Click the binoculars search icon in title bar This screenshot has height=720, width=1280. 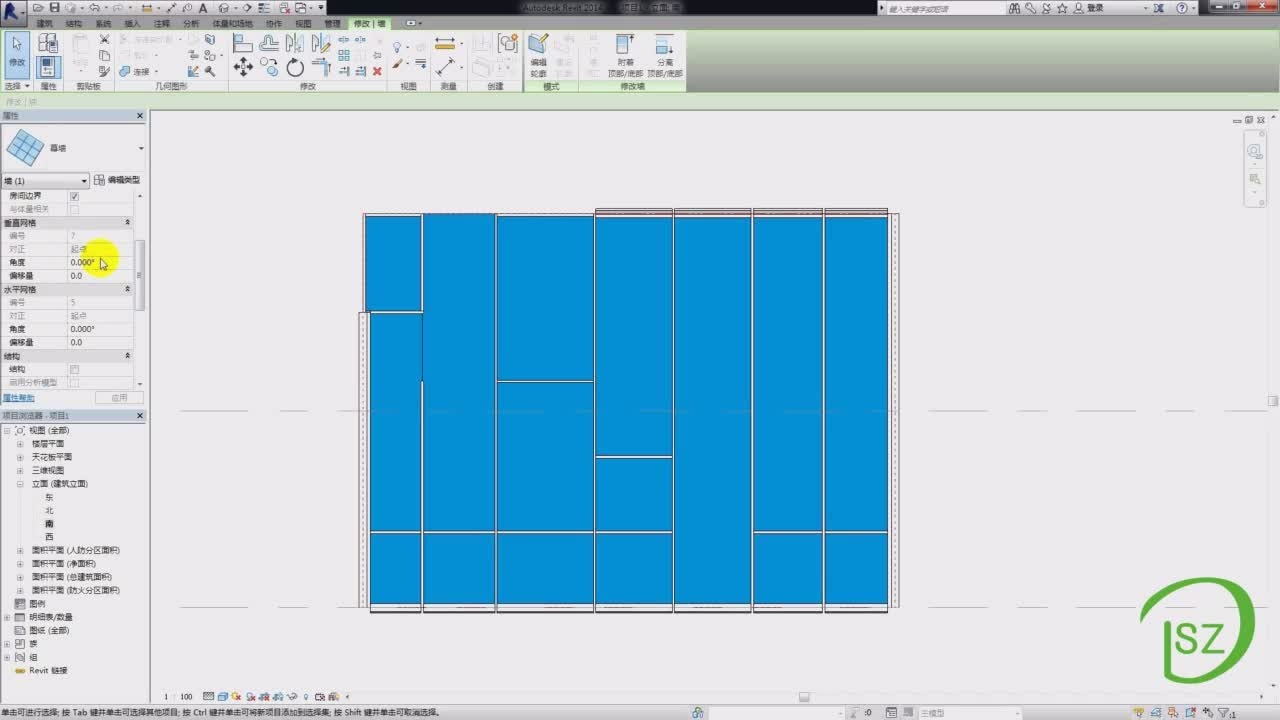(x=1015, y=8)
